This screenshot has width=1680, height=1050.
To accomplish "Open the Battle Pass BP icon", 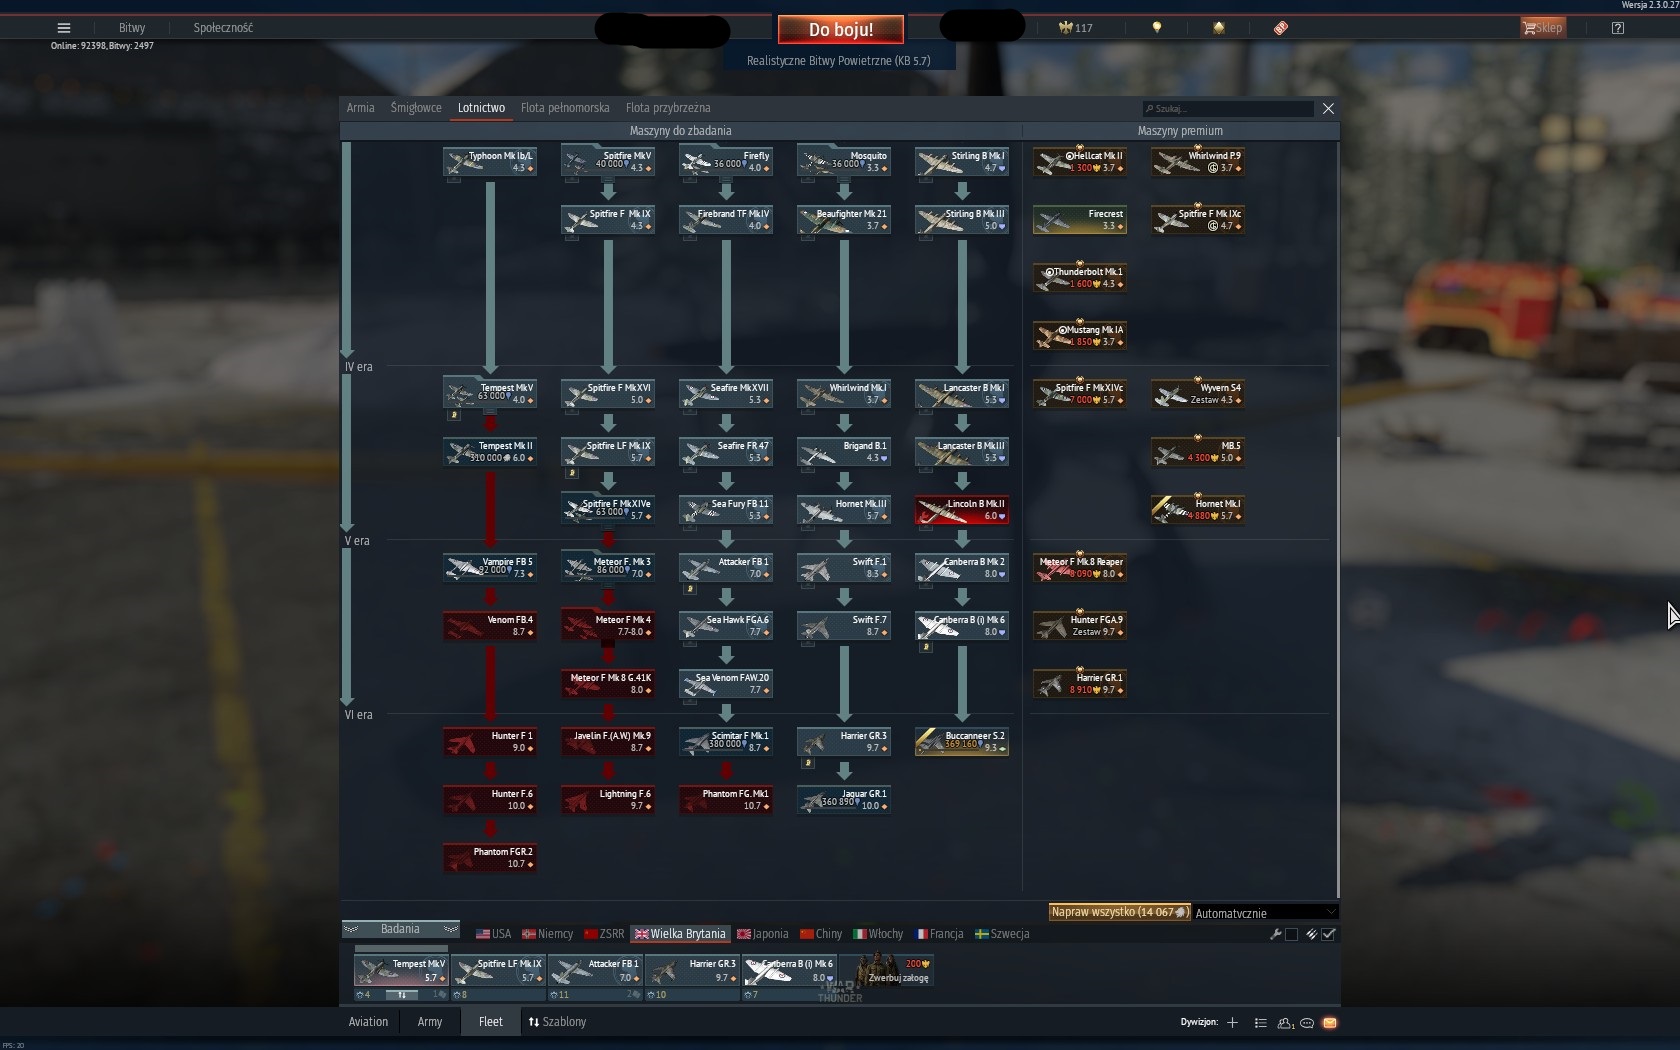I will [1281, 28].
